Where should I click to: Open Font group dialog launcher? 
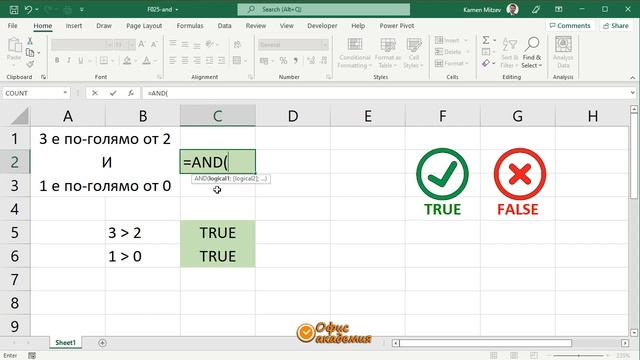[160, 77]
